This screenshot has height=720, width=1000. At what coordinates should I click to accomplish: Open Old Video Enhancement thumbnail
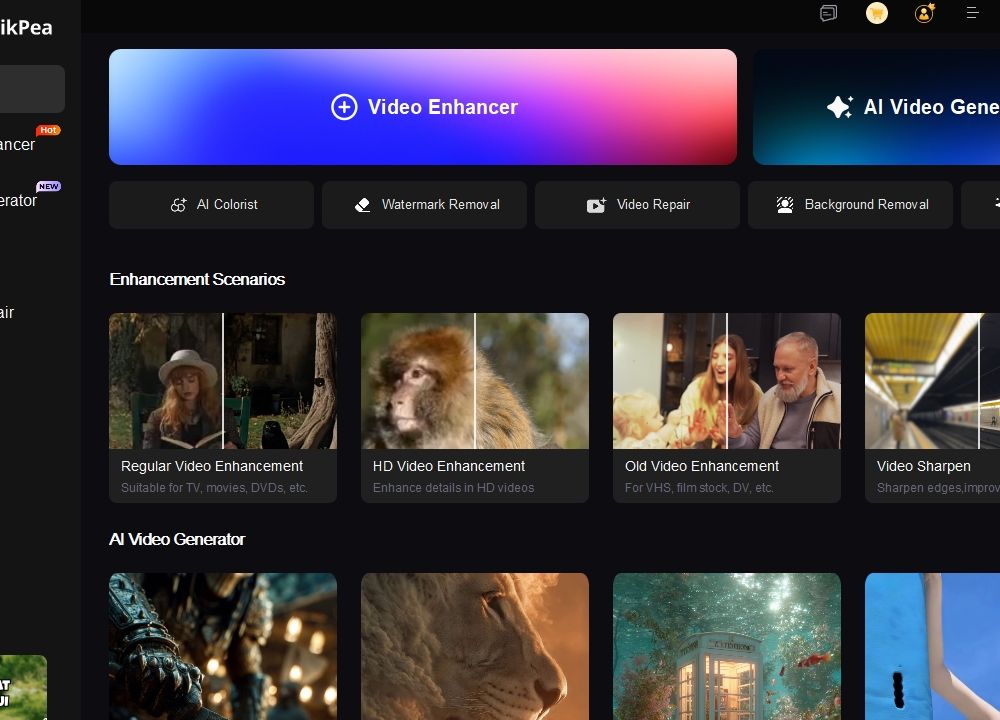pos(726,381)
